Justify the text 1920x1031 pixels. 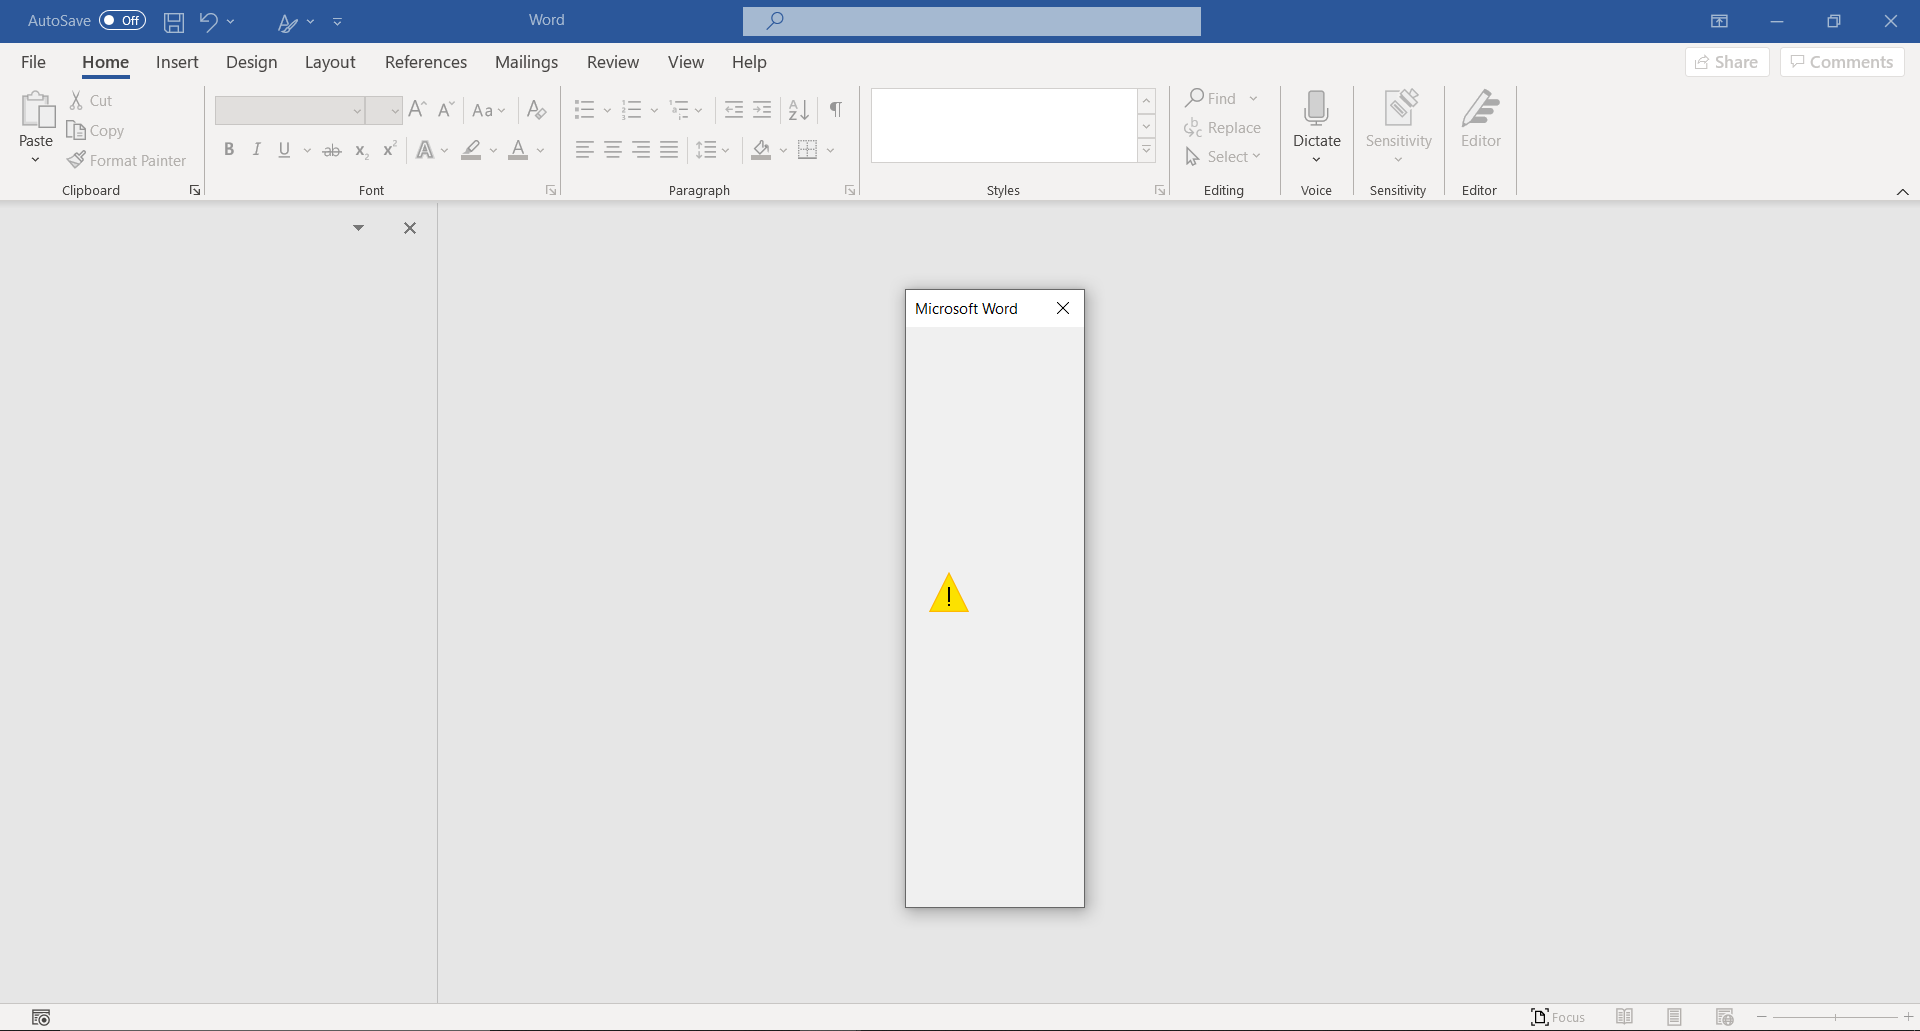pos(669,150)
